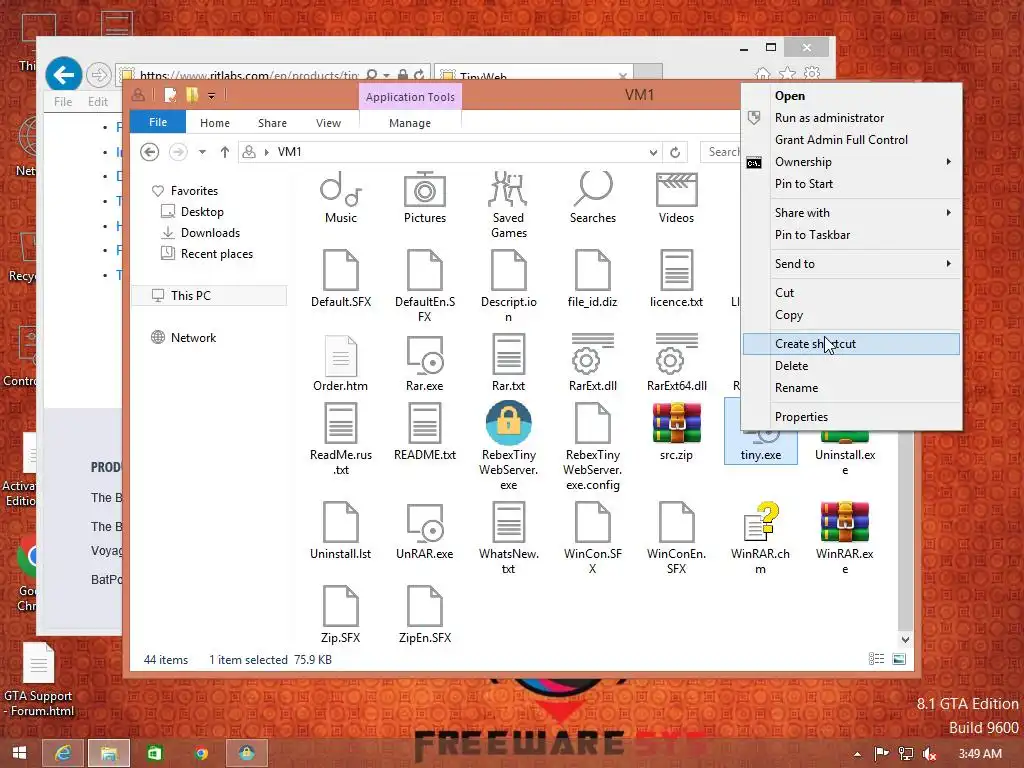This screenshot has height=768, width=1024.
Task: Choose Create shortcut from context menu
Action: tap(851, 344)
